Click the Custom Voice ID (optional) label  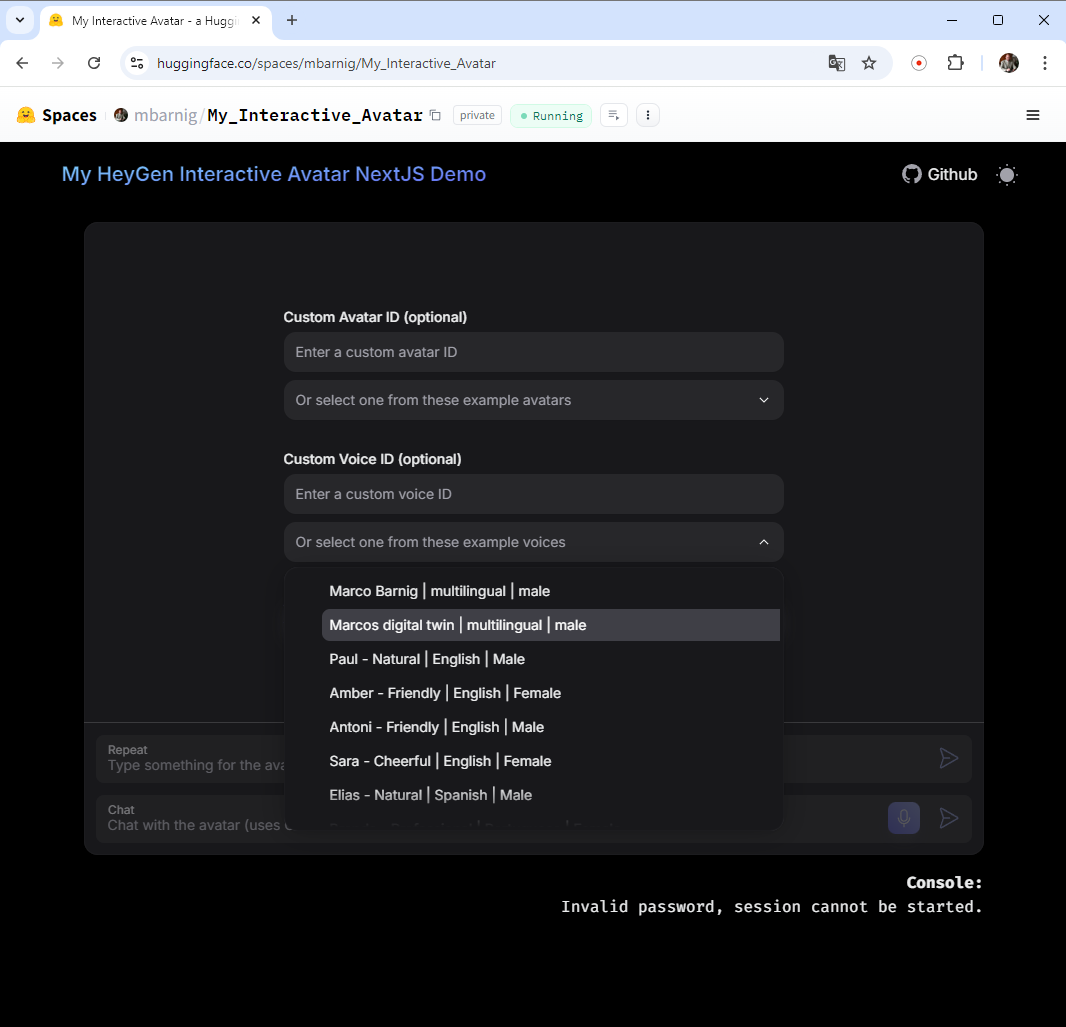click(373, 459)
